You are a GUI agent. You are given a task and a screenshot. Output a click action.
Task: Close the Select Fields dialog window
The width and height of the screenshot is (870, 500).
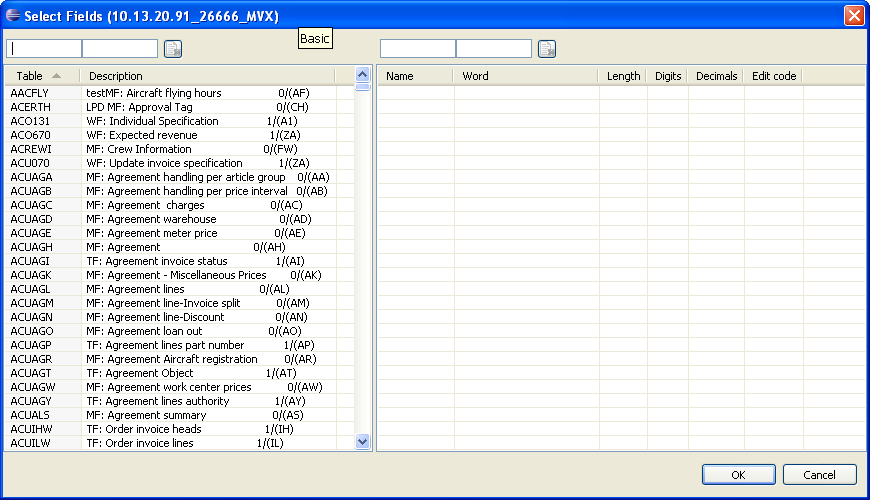tap(853, 16)
